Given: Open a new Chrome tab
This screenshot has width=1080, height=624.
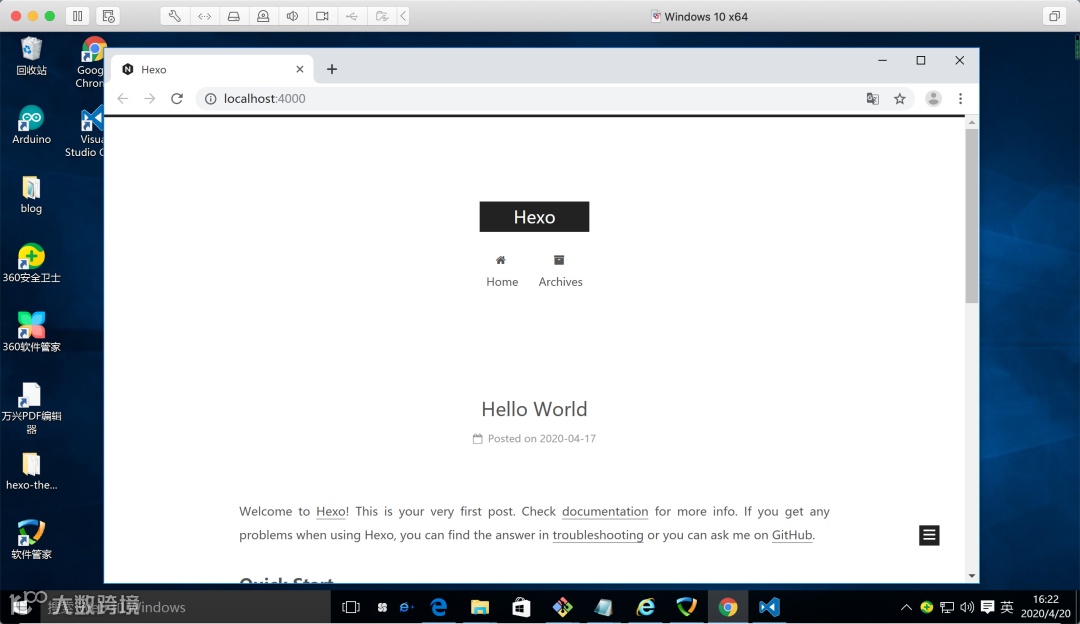Looking at the screenshot, I should pos(331,69).
